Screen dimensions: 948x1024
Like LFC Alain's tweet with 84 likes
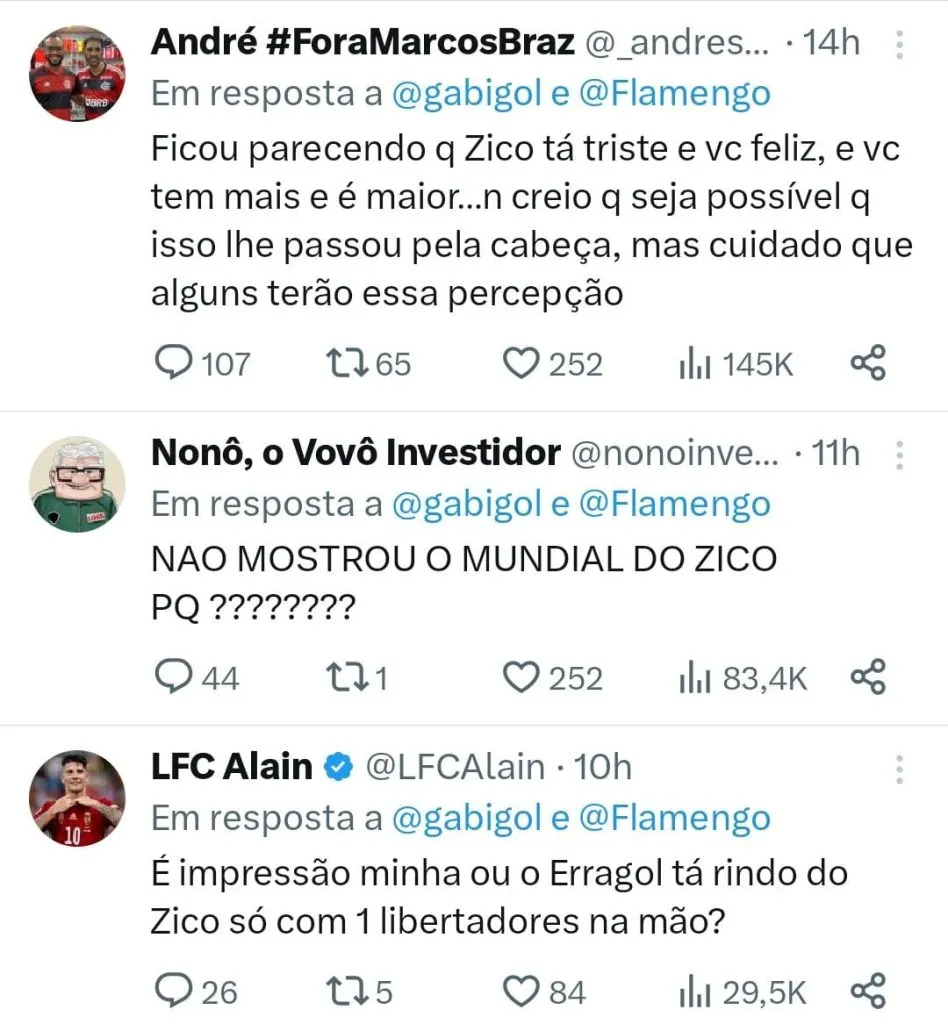click(x=520, y=991)
